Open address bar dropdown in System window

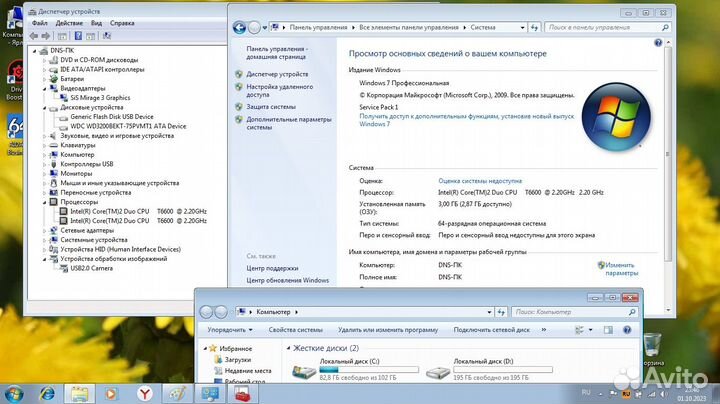pyautogui.click(x=523, y=28)
